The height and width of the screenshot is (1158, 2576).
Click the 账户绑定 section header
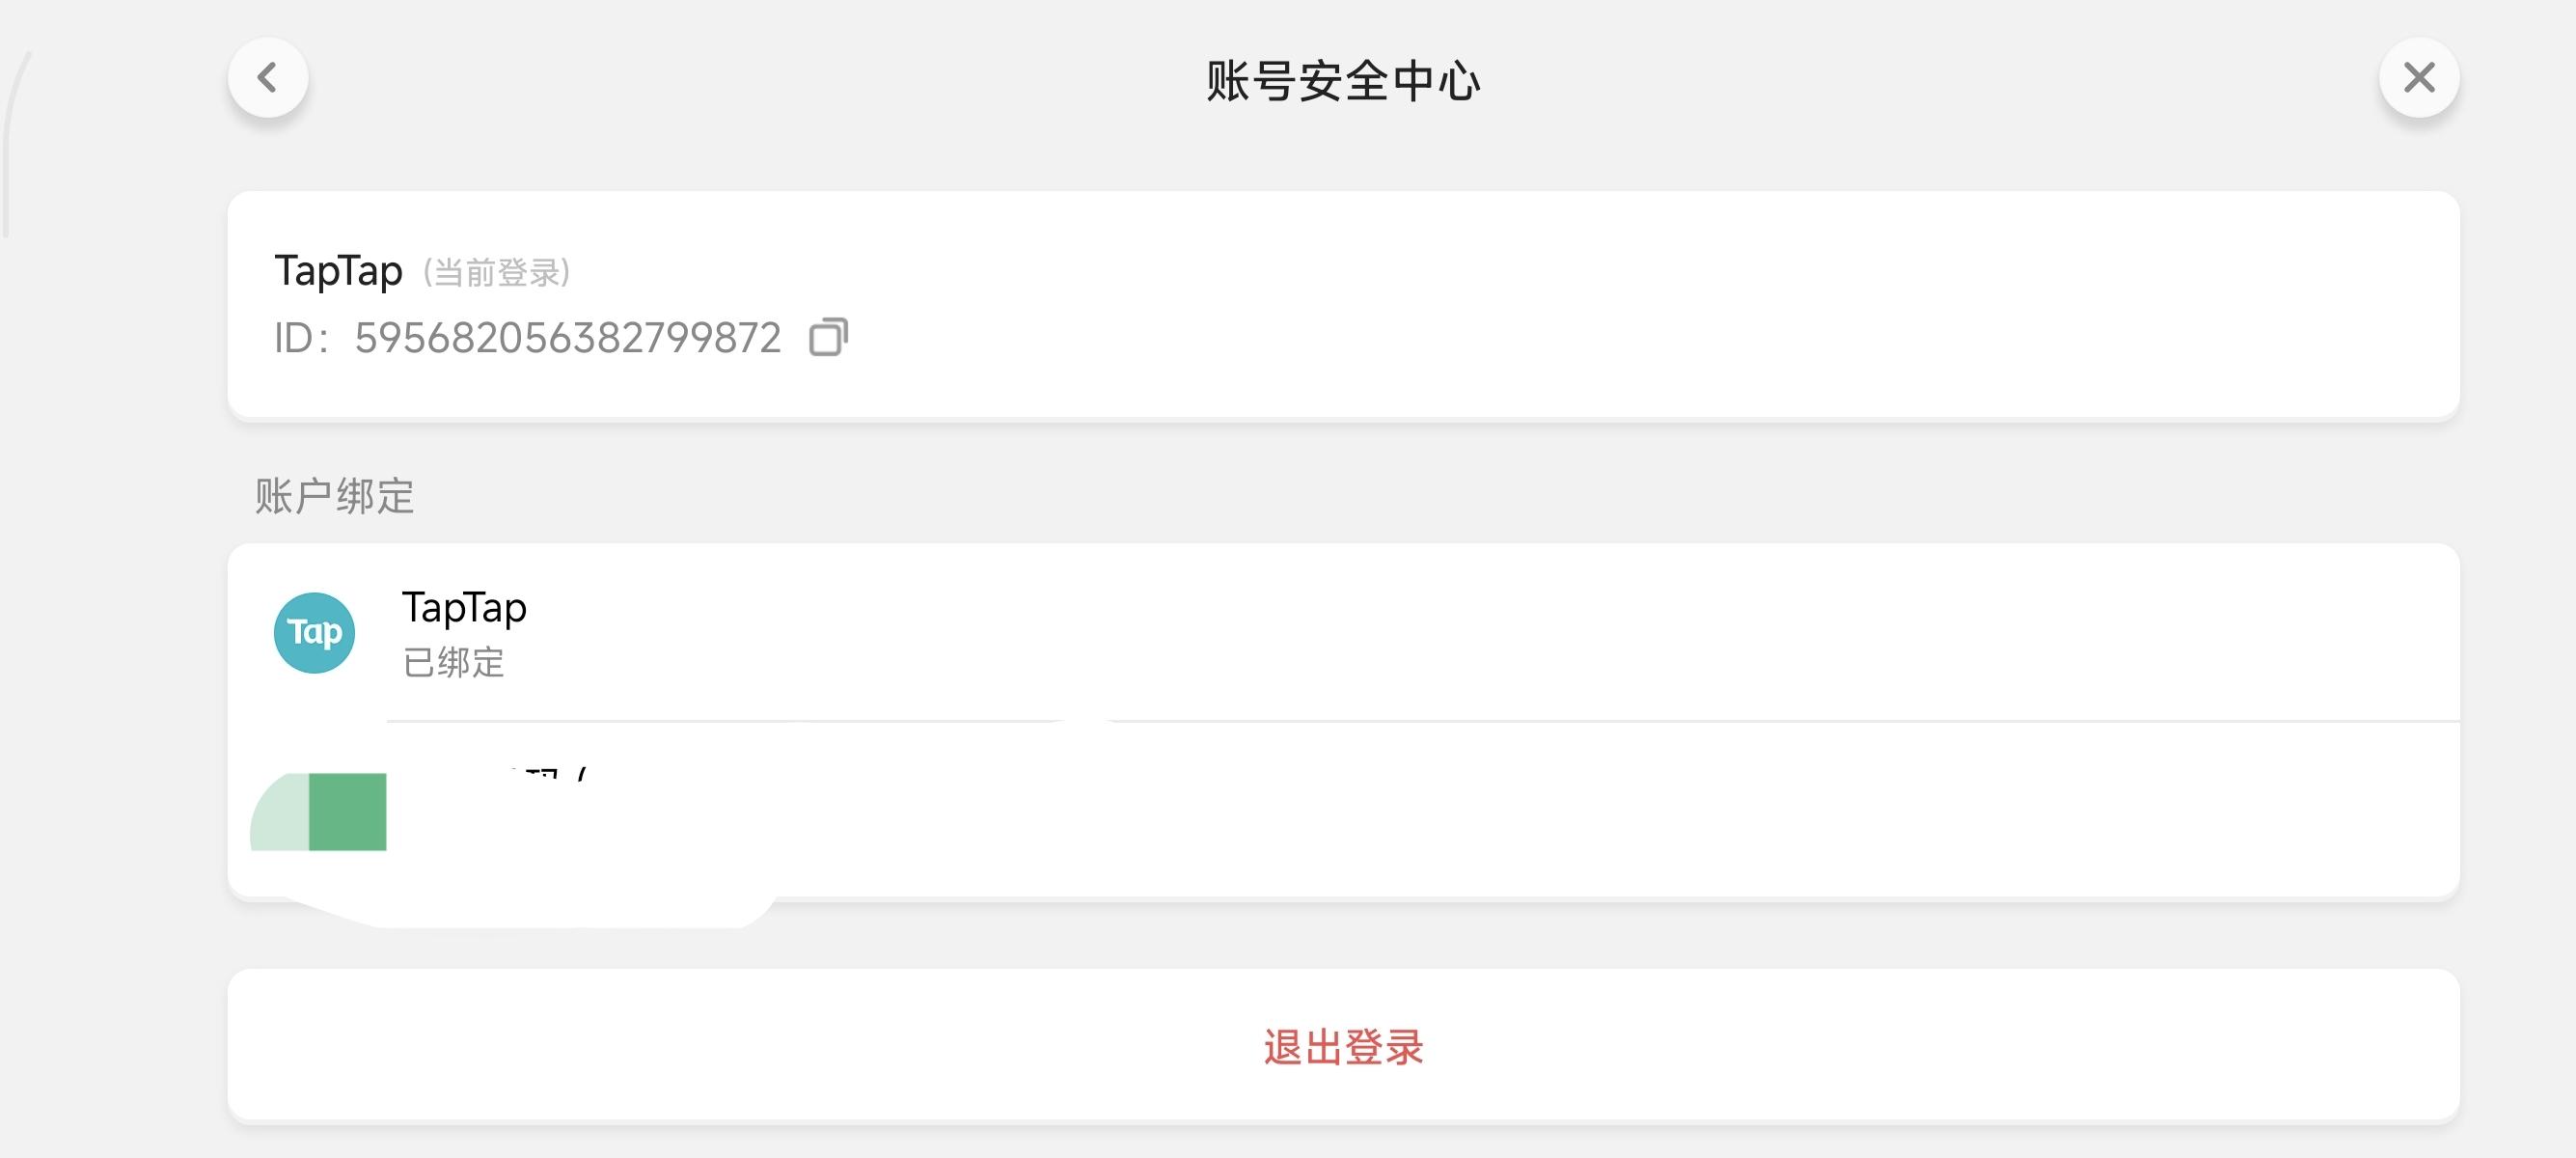click(334, 496)
